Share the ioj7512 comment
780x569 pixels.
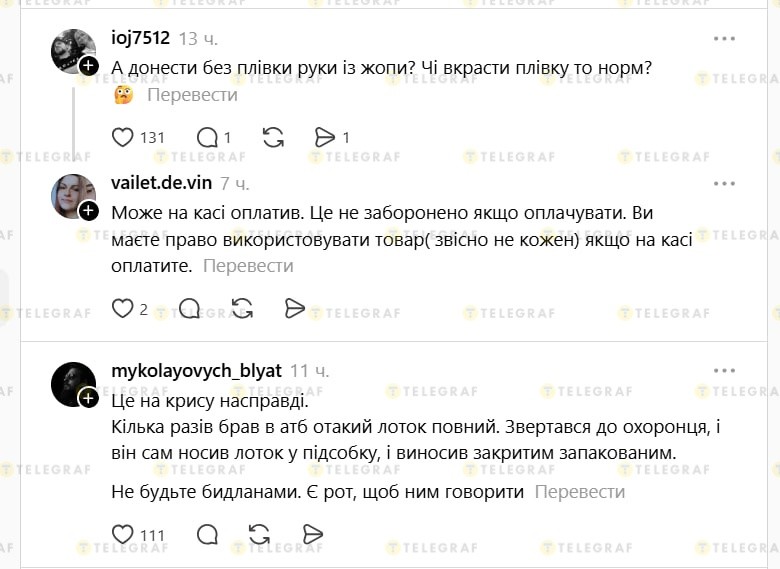pos(325,137)
